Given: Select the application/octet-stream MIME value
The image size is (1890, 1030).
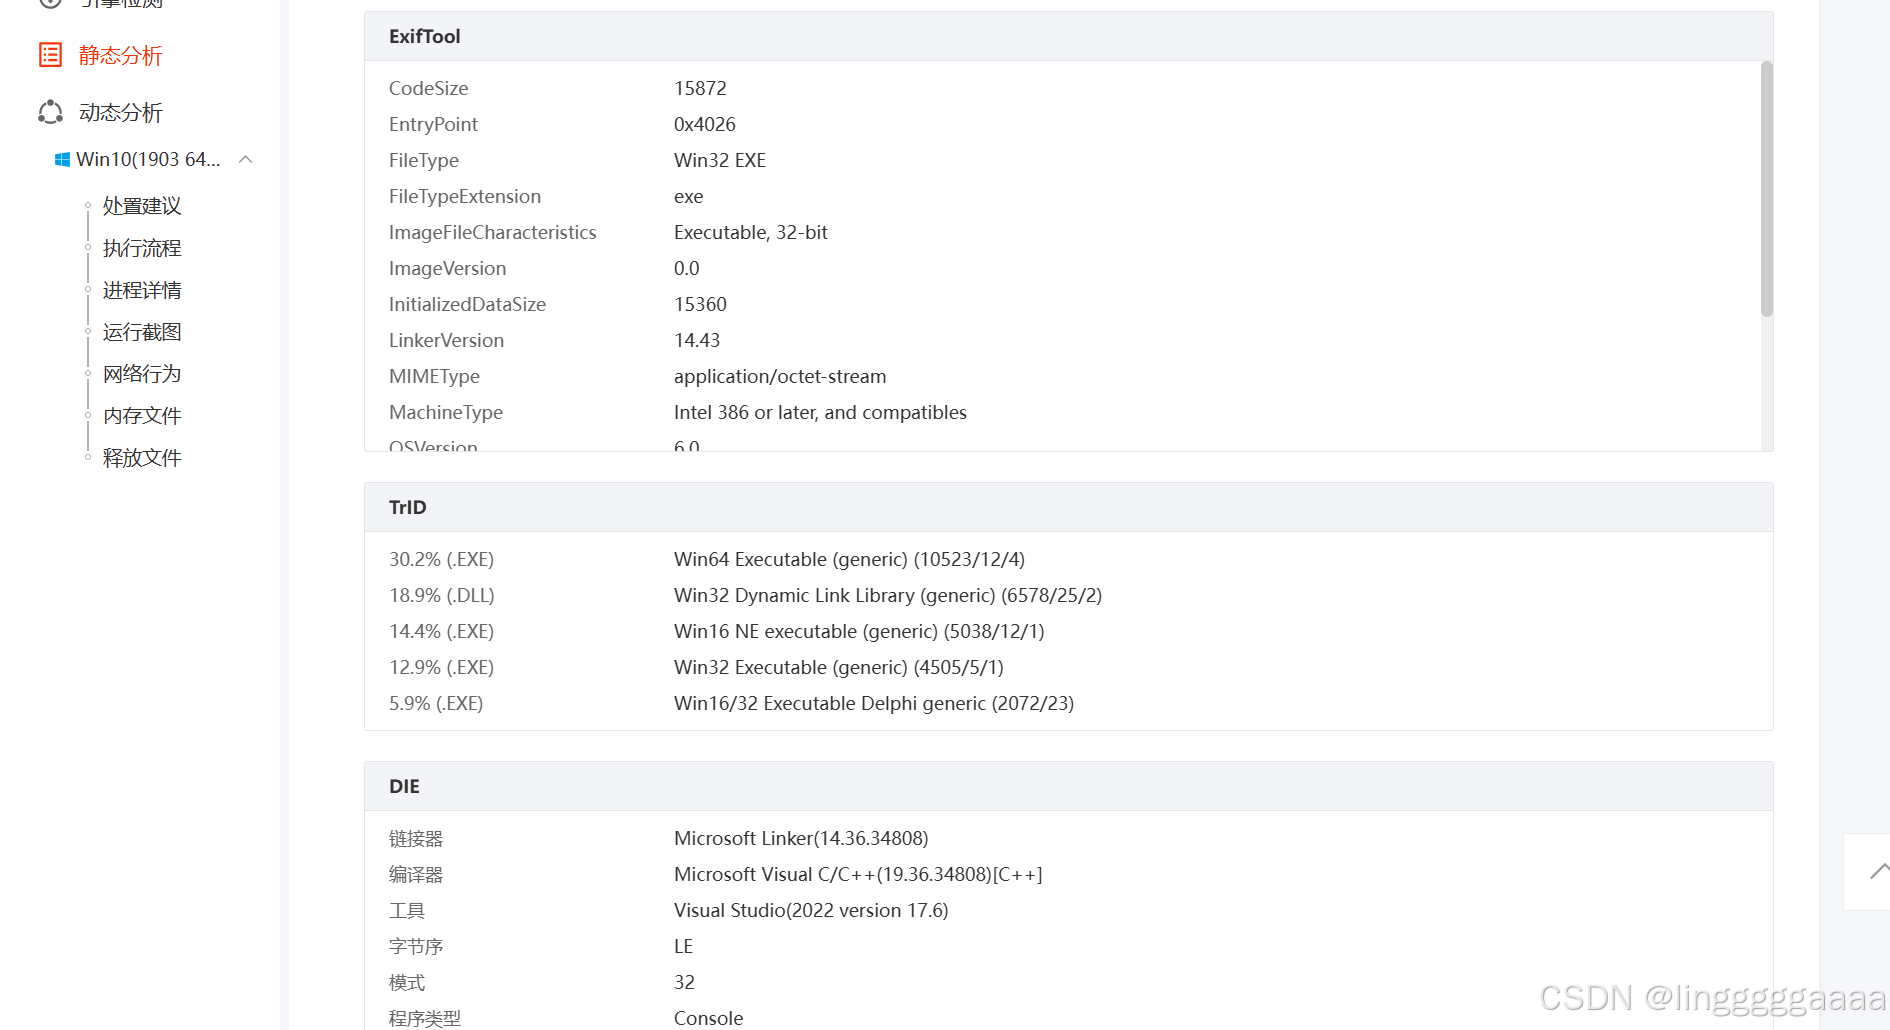Looking at the screenshot, I should tap(780, 376).
